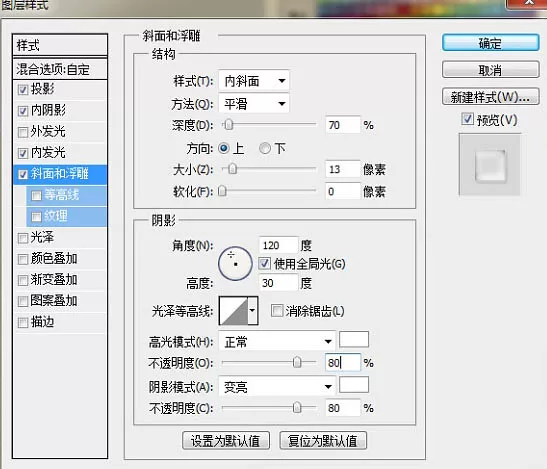Click the shadow opacity value field
Image resolution: width=547 pixels, height=469 pixels.
point(343,408)
